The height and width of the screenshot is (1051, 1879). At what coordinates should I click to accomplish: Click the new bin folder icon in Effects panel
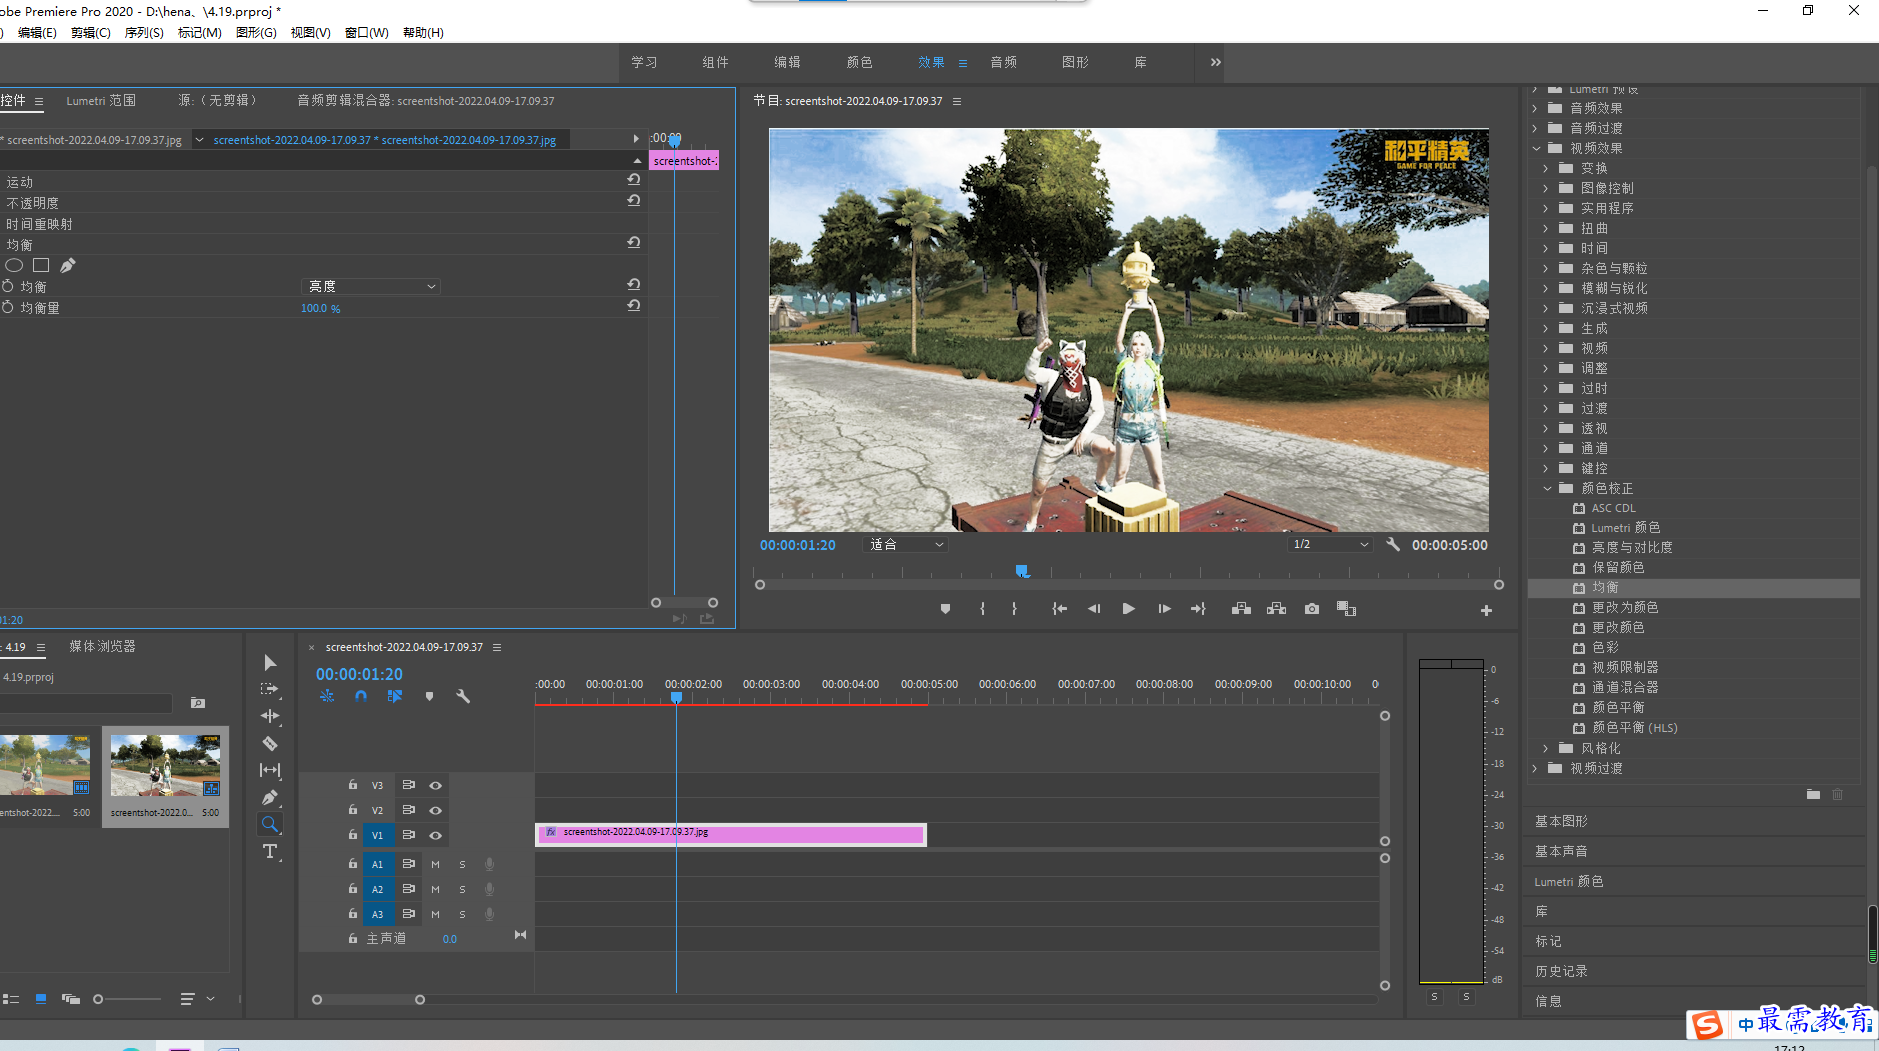click(x=1813, y=794)
